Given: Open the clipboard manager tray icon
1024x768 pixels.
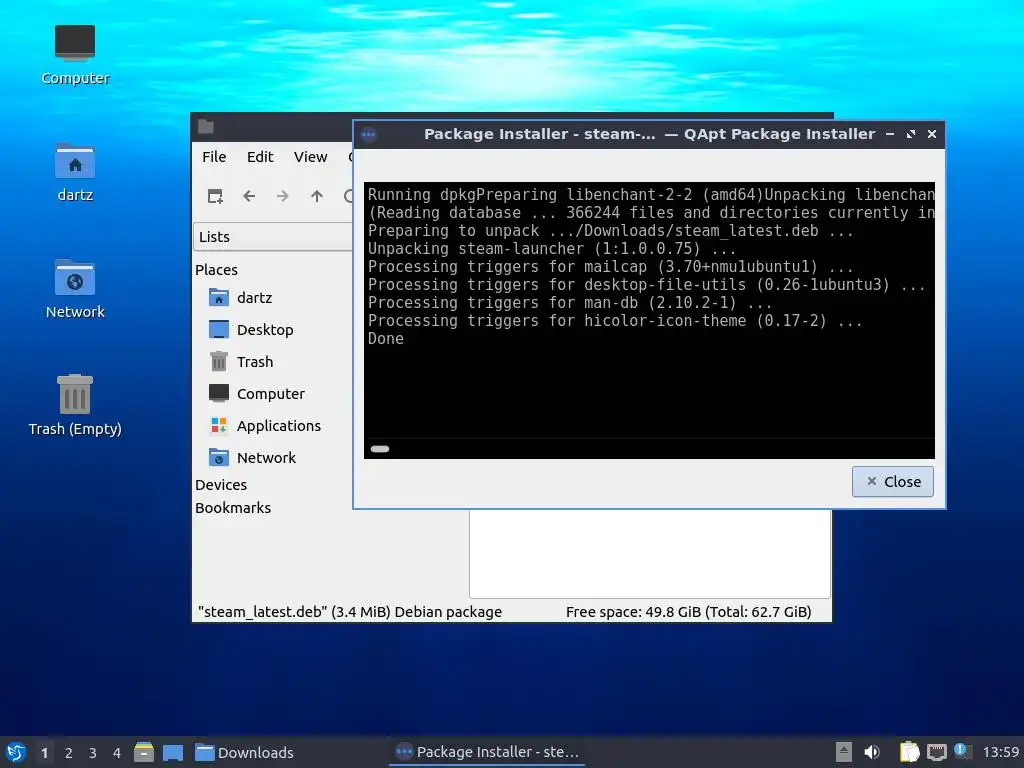Looking at the screenshot, I should (909, 752).
